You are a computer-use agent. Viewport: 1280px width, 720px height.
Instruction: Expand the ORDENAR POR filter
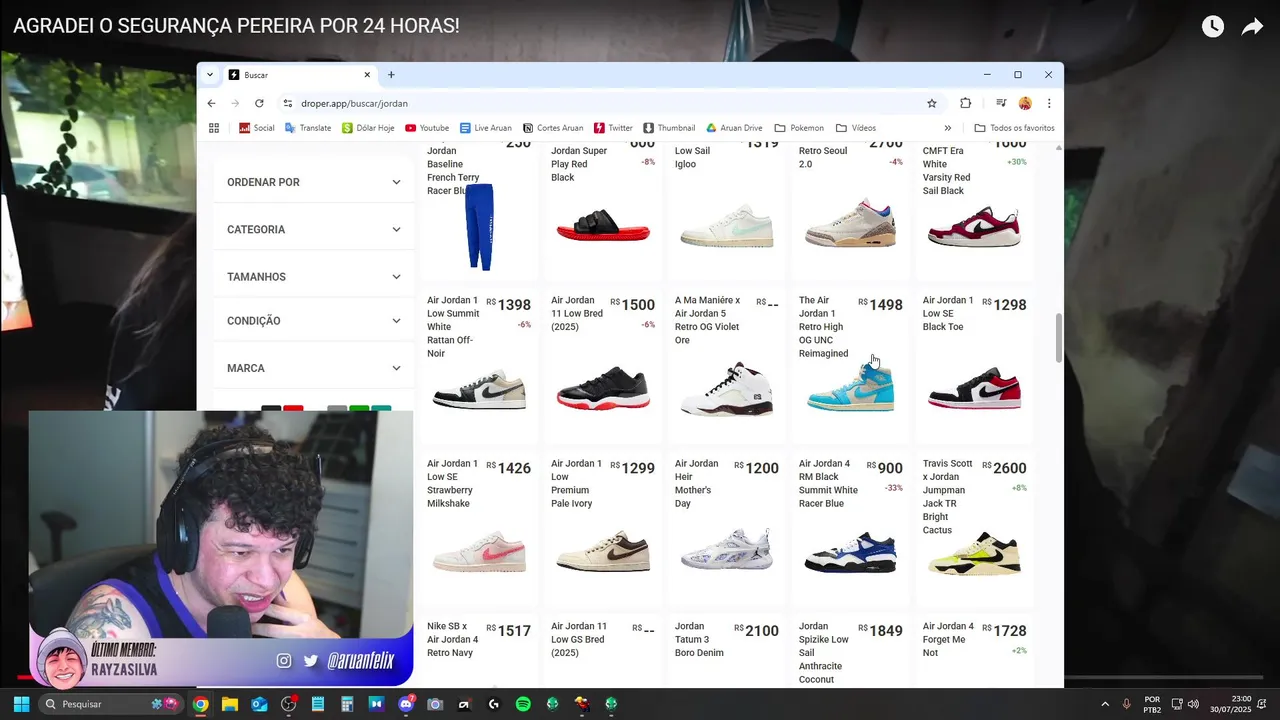(x=313, y=182)
